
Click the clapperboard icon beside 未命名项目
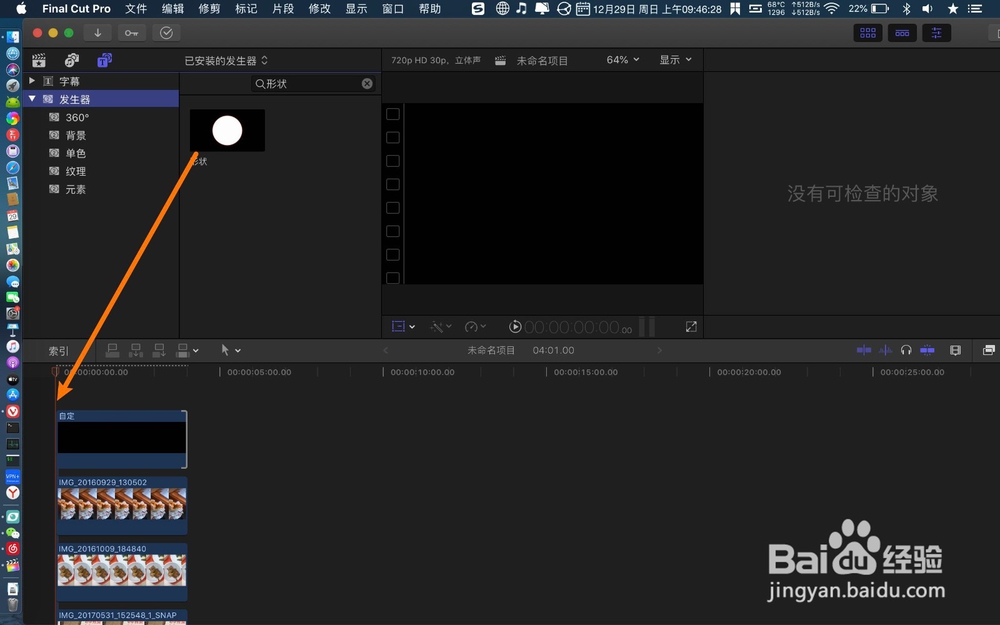(501, 61)
